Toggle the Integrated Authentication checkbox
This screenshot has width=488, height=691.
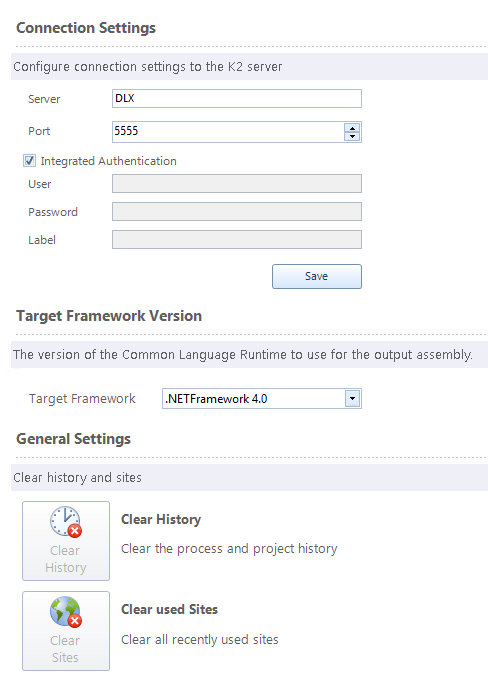coord(29,161)
